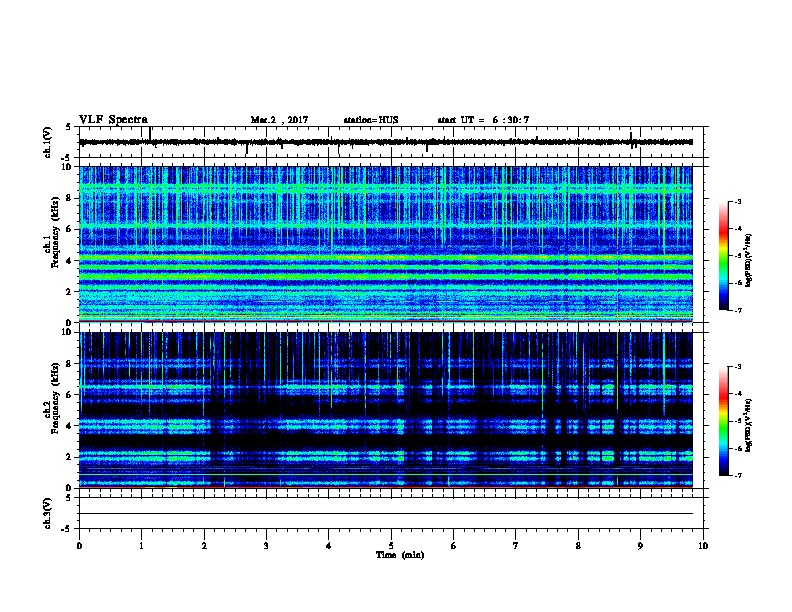
Task: Click time axis tick label "10" at the right end
Action: coord(703,546)
